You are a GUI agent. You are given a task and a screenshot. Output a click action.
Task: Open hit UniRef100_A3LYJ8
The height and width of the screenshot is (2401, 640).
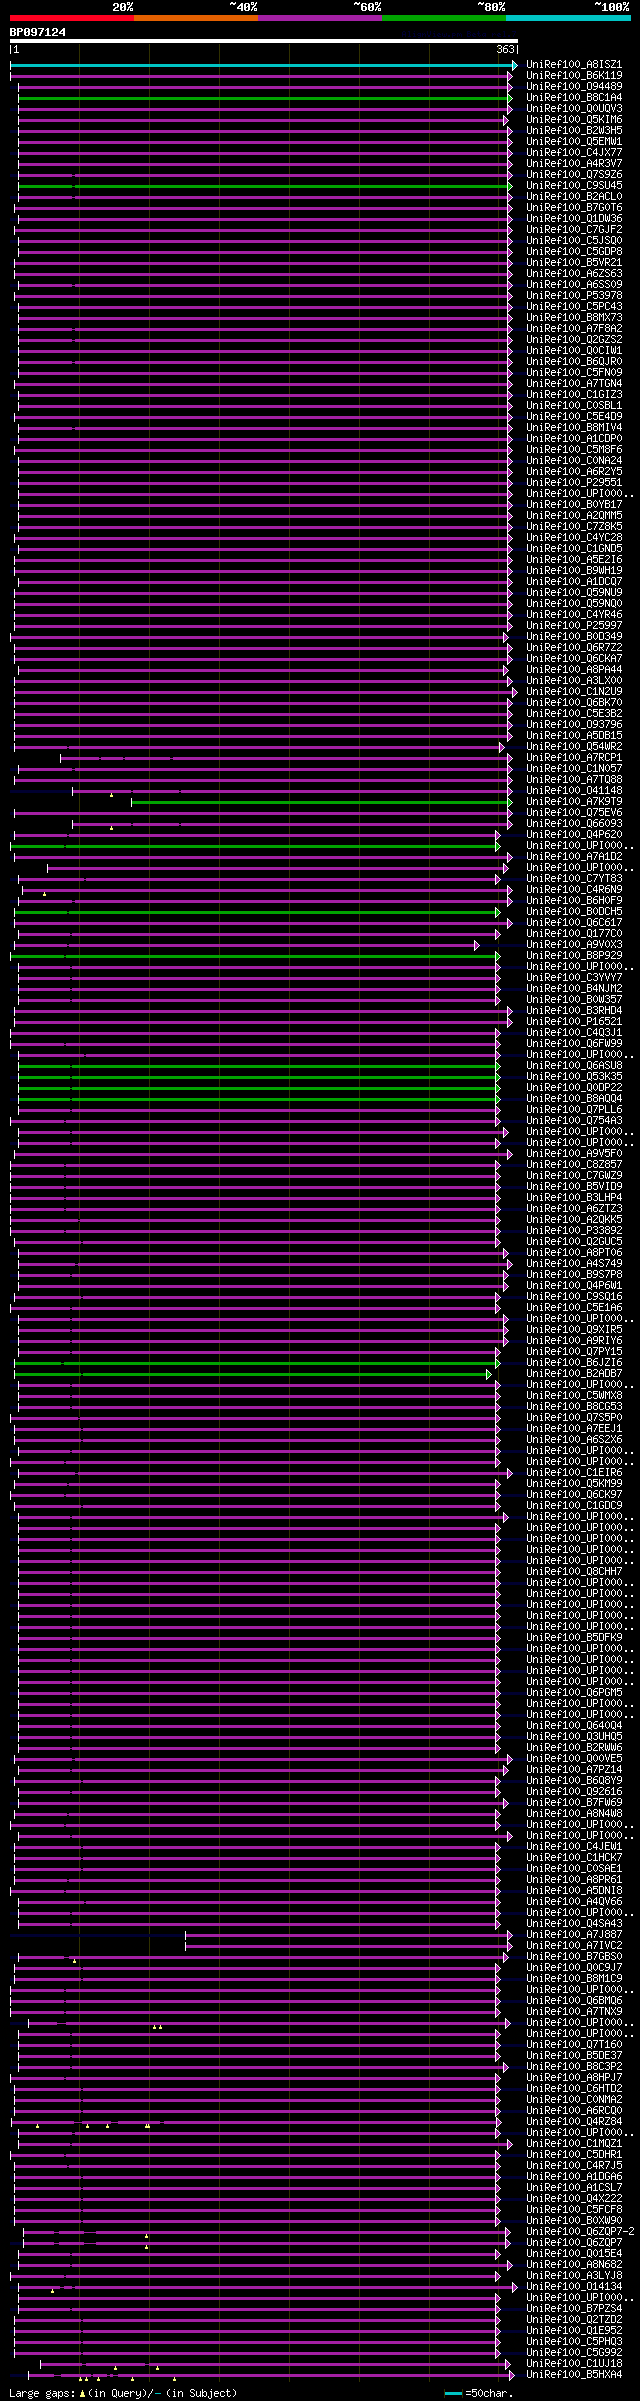[x=574, y=2276]
